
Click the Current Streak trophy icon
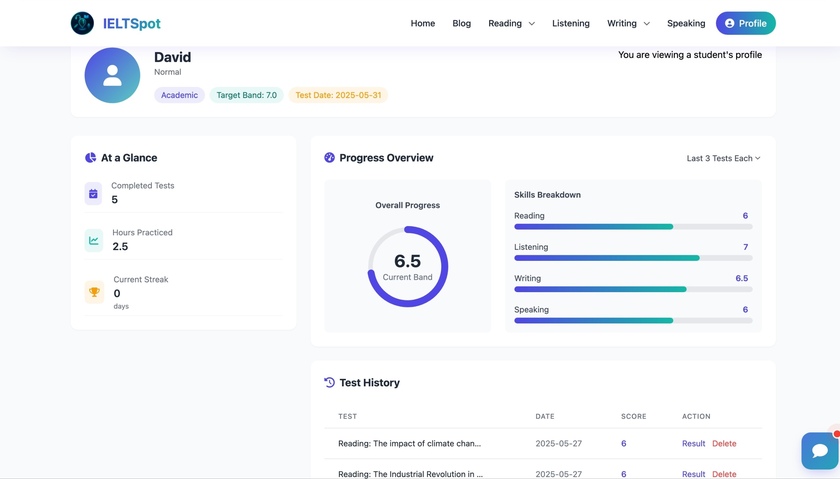[93, 292]
